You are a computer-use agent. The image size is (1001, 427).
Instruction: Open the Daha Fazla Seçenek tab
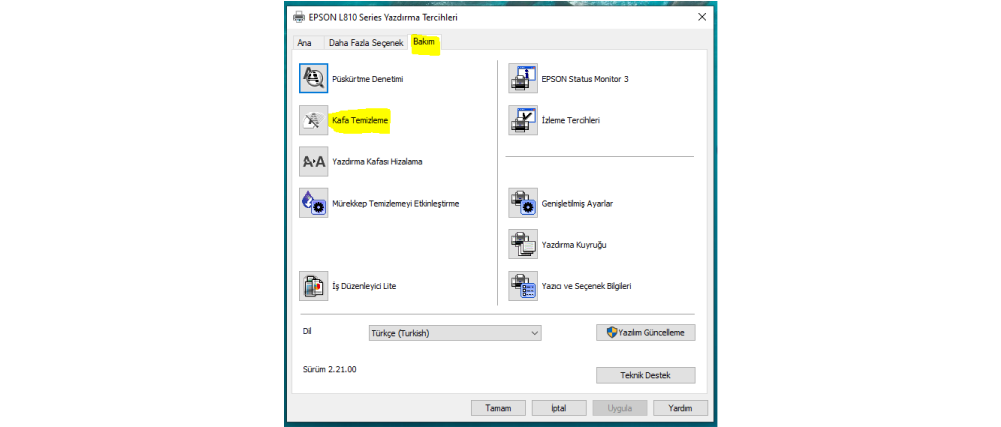point(365,43)
